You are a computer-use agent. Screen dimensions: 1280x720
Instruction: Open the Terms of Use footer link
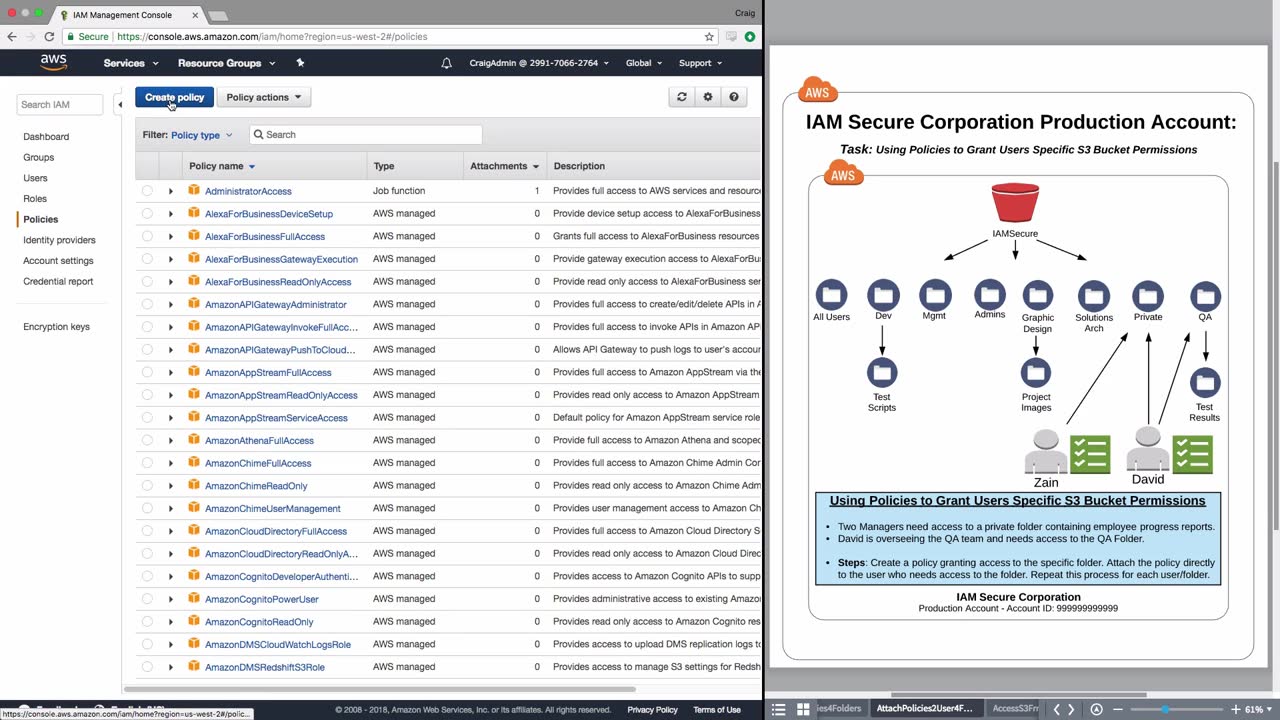717,710
